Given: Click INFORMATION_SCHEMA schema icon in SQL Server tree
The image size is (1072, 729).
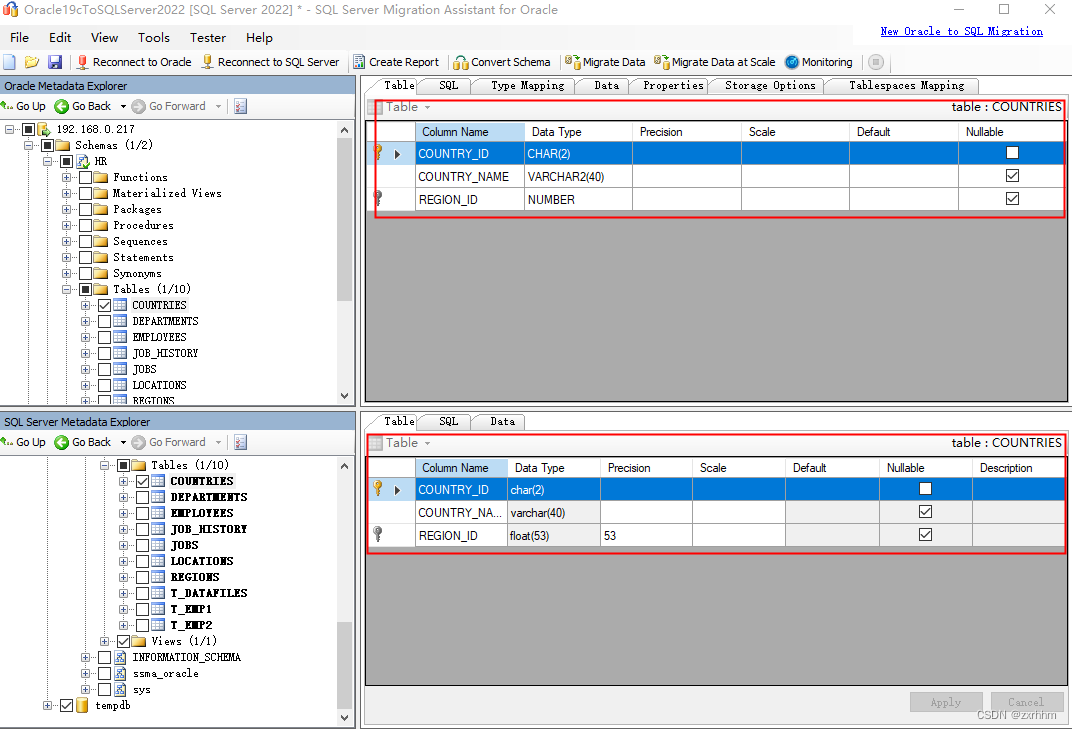Looking at the screenshot, I should pos(120,657).
